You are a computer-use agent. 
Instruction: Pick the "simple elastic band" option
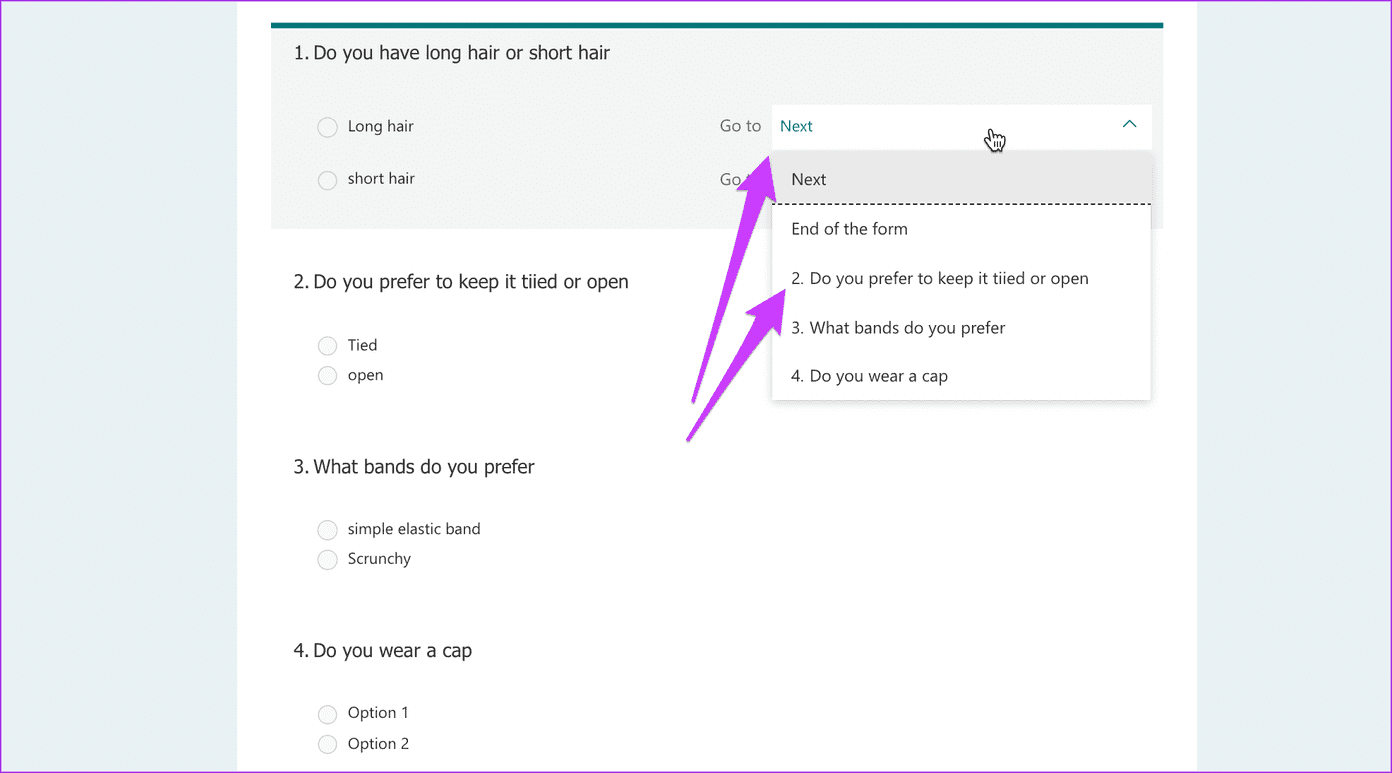pyautogui.click(x=327, y=529)
